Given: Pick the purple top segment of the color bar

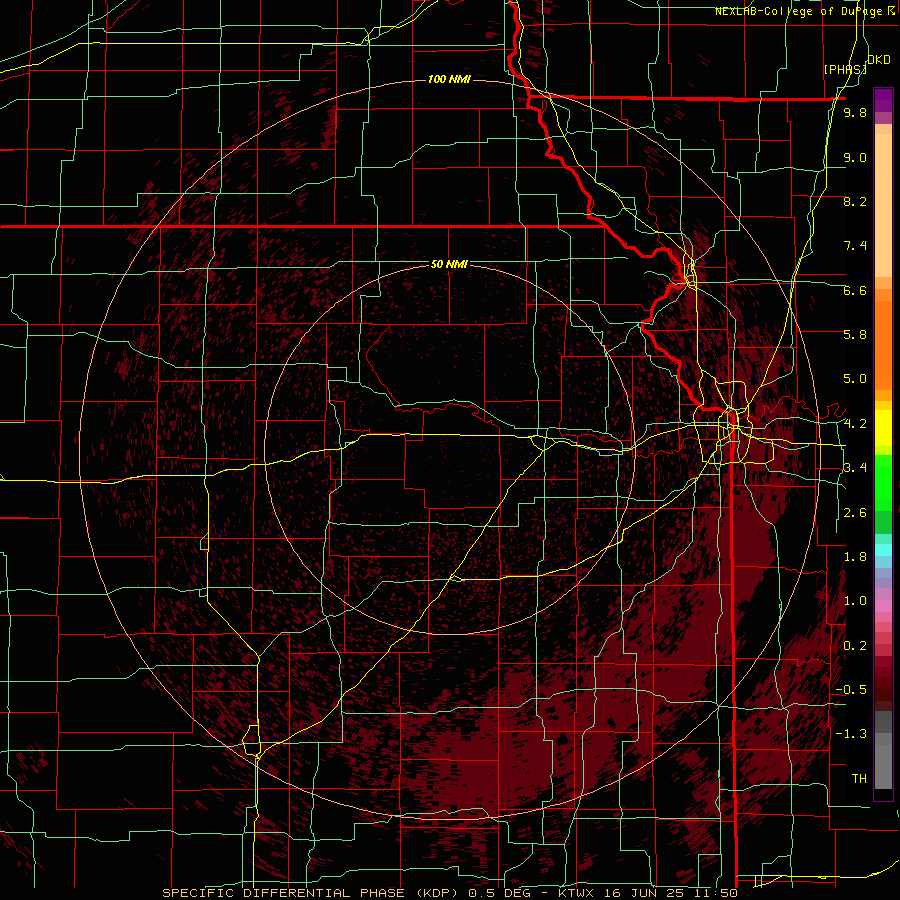Looking at the screenshot, I should (x=883, y=100).
